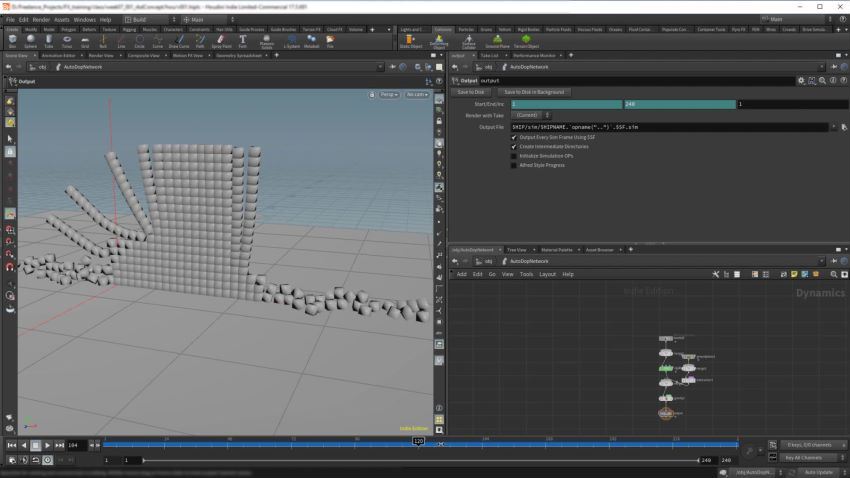
Task: Open the Main radial menu dropdown
Action: coord(208,20)
